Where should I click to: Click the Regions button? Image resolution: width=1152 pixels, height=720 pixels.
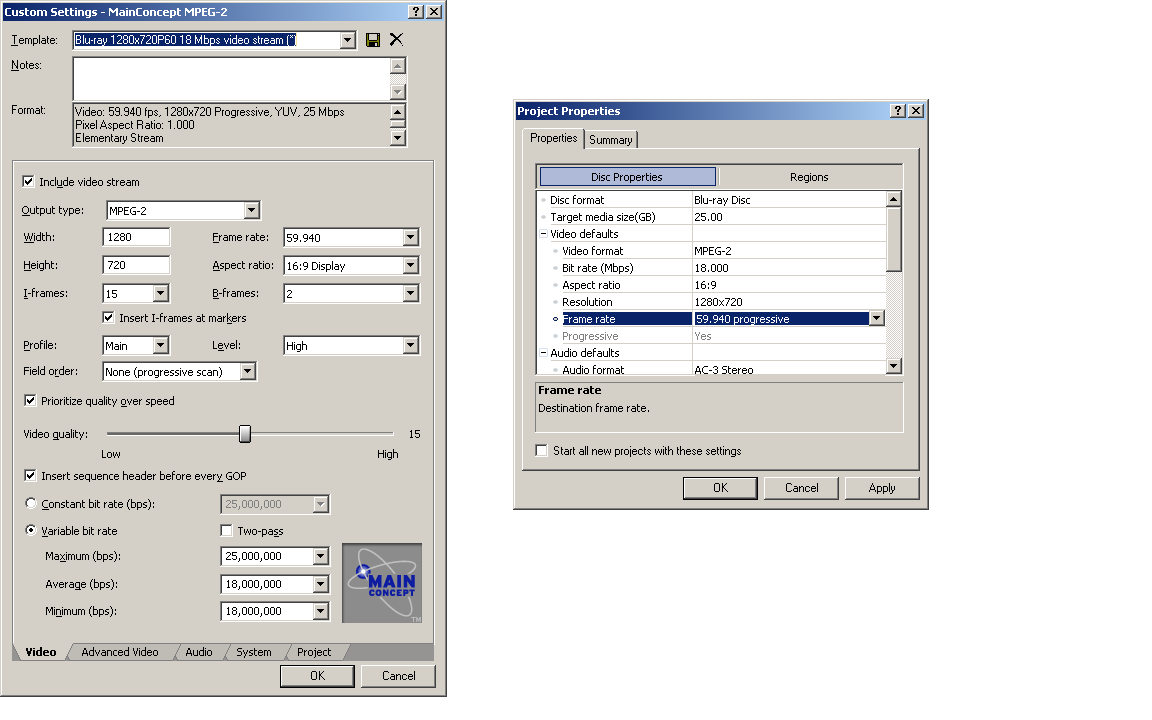809,177
